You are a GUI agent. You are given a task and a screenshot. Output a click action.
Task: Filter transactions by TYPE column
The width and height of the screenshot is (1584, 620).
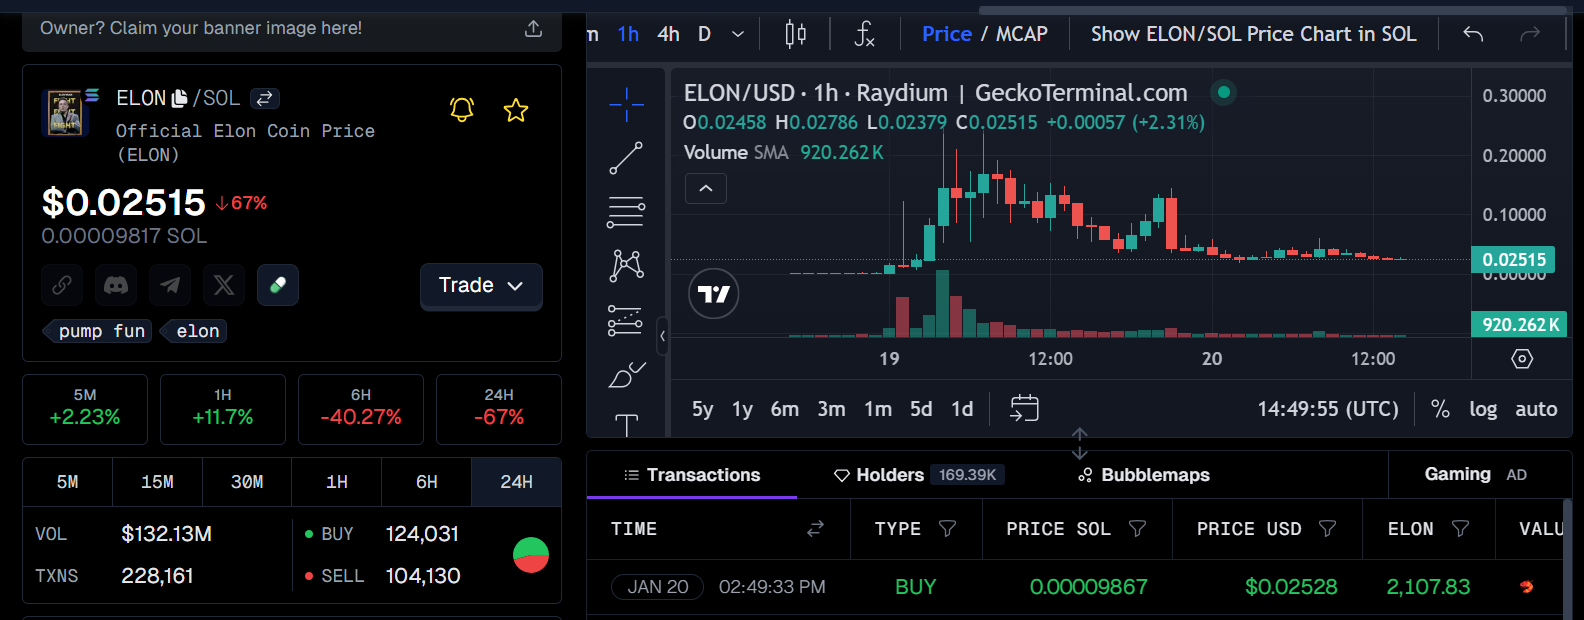point(947,529)
